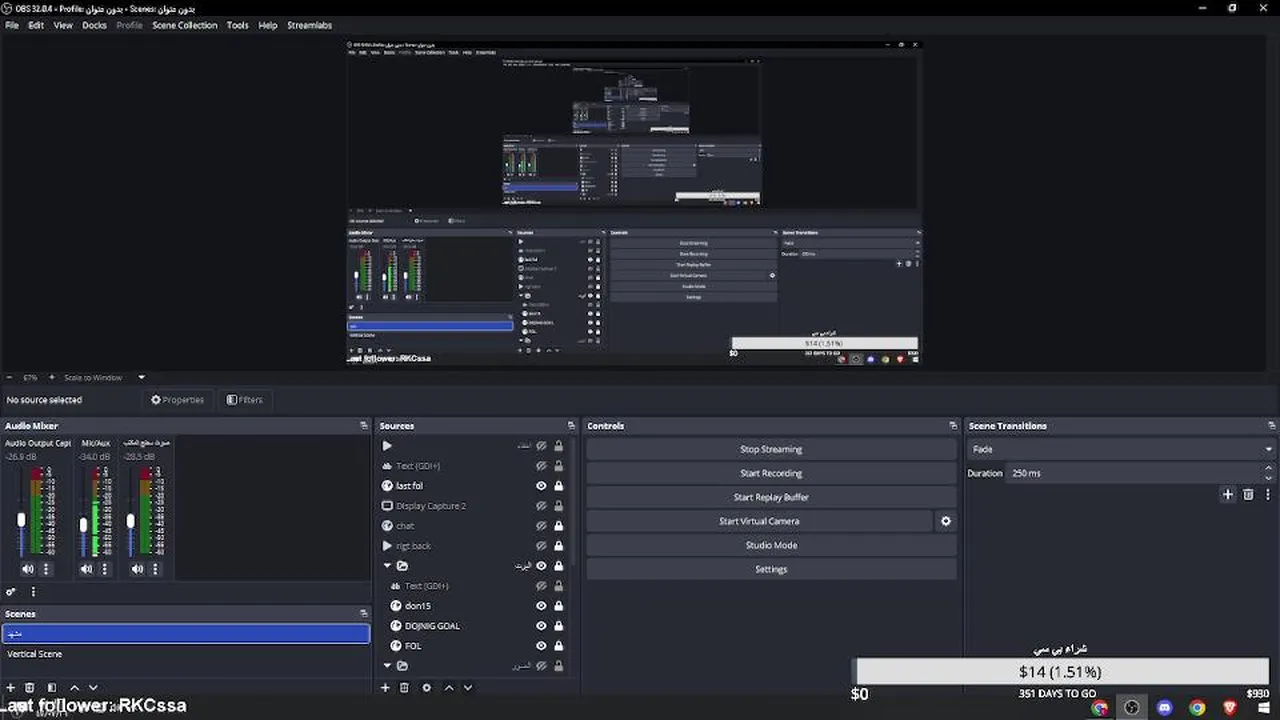Screen dimensions: 1280x720
Task: Float the Sources dock
Action: click(571, 426)
